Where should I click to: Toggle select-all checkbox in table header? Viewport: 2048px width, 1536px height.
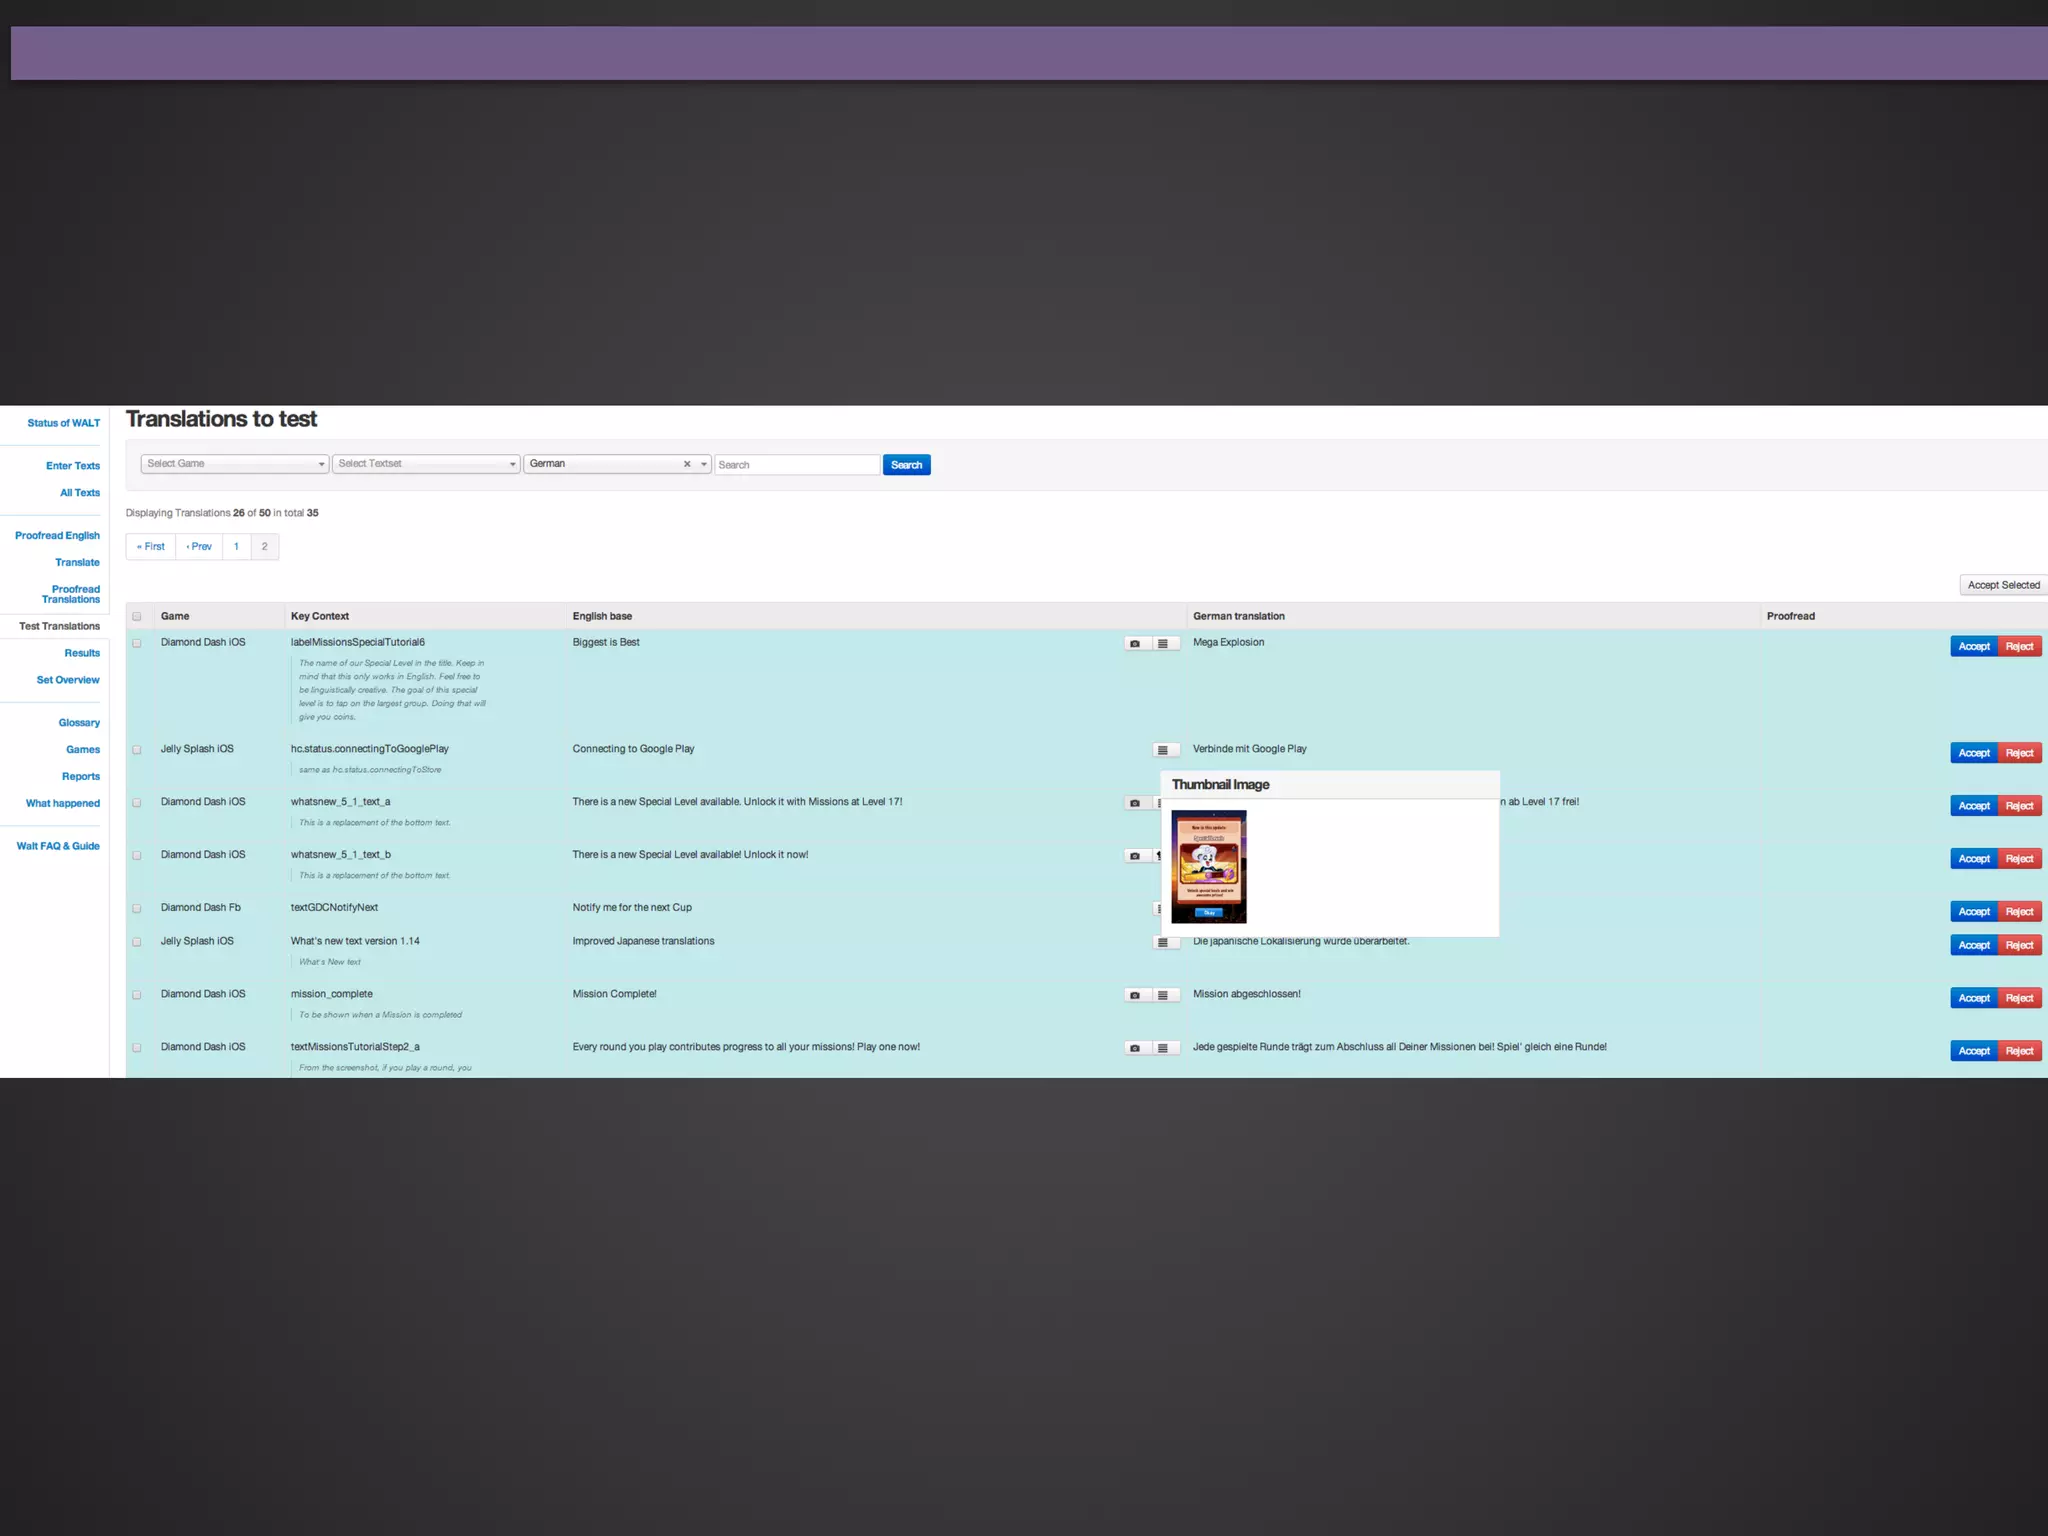click(x=137, y=616)
